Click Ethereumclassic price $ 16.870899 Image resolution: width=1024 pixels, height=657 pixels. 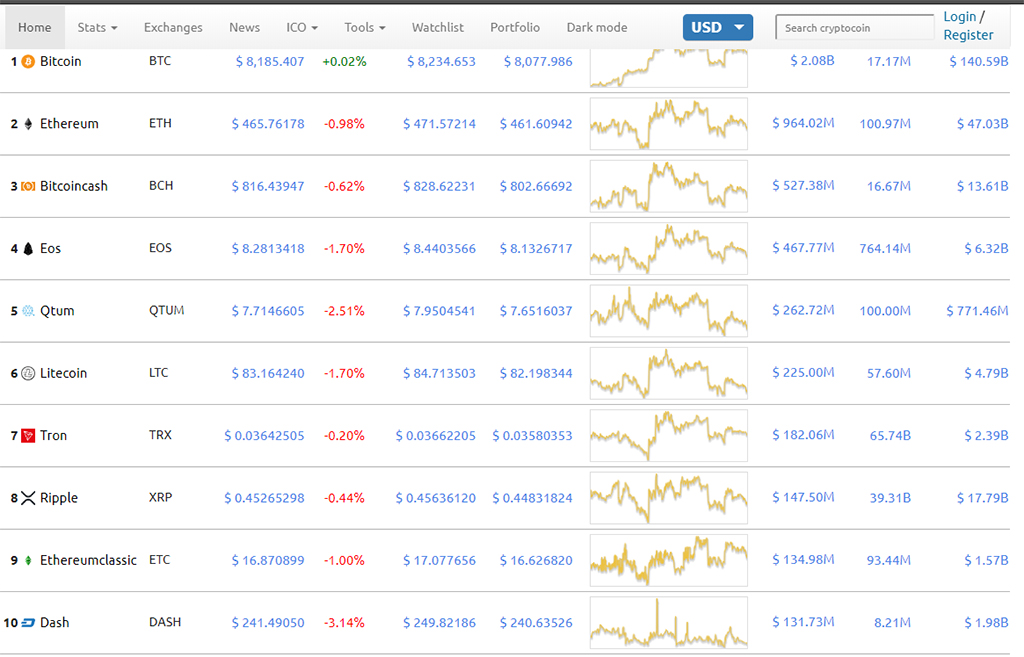[268, 560]
